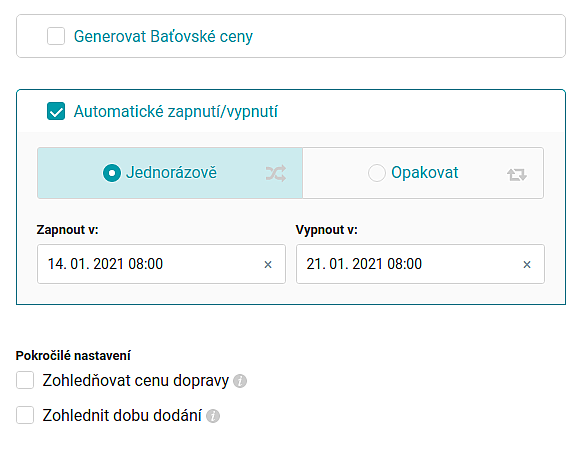Viewport: 576px width, 456px height.
Task: Select the Opakovat radio button
Action: 377,173
